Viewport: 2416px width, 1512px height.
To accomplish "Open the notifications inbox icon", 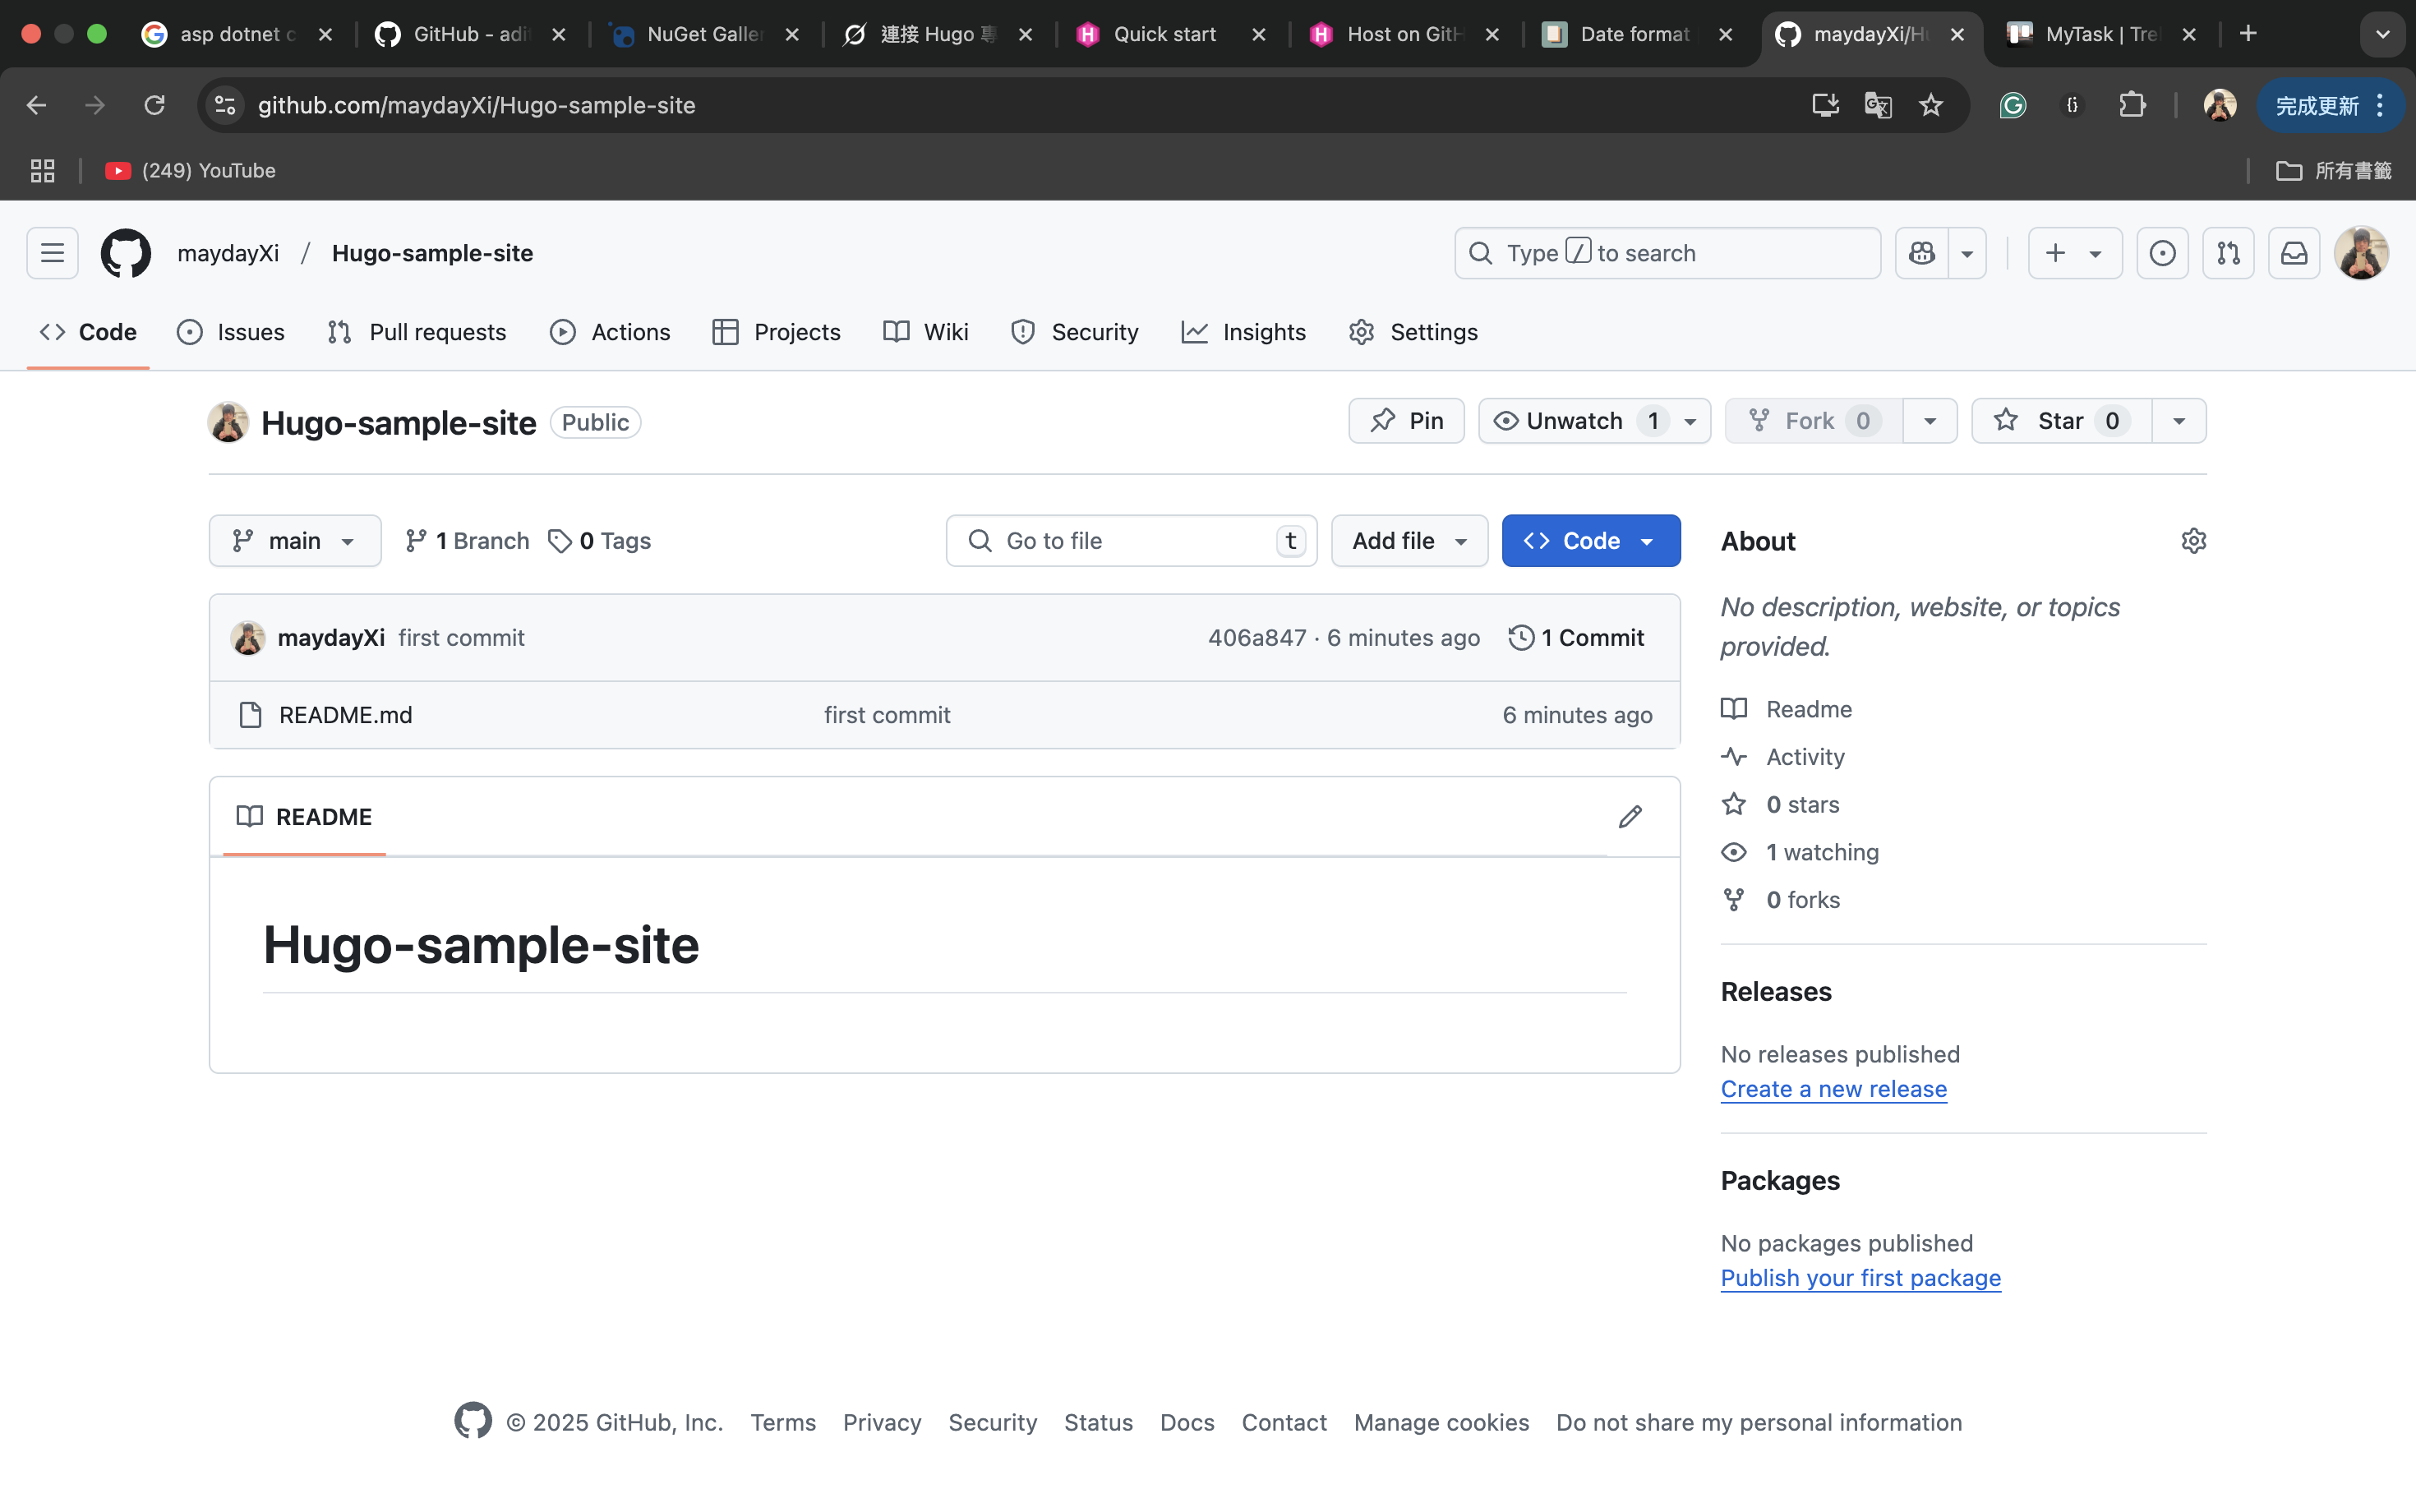I will tap(2293, 253).
